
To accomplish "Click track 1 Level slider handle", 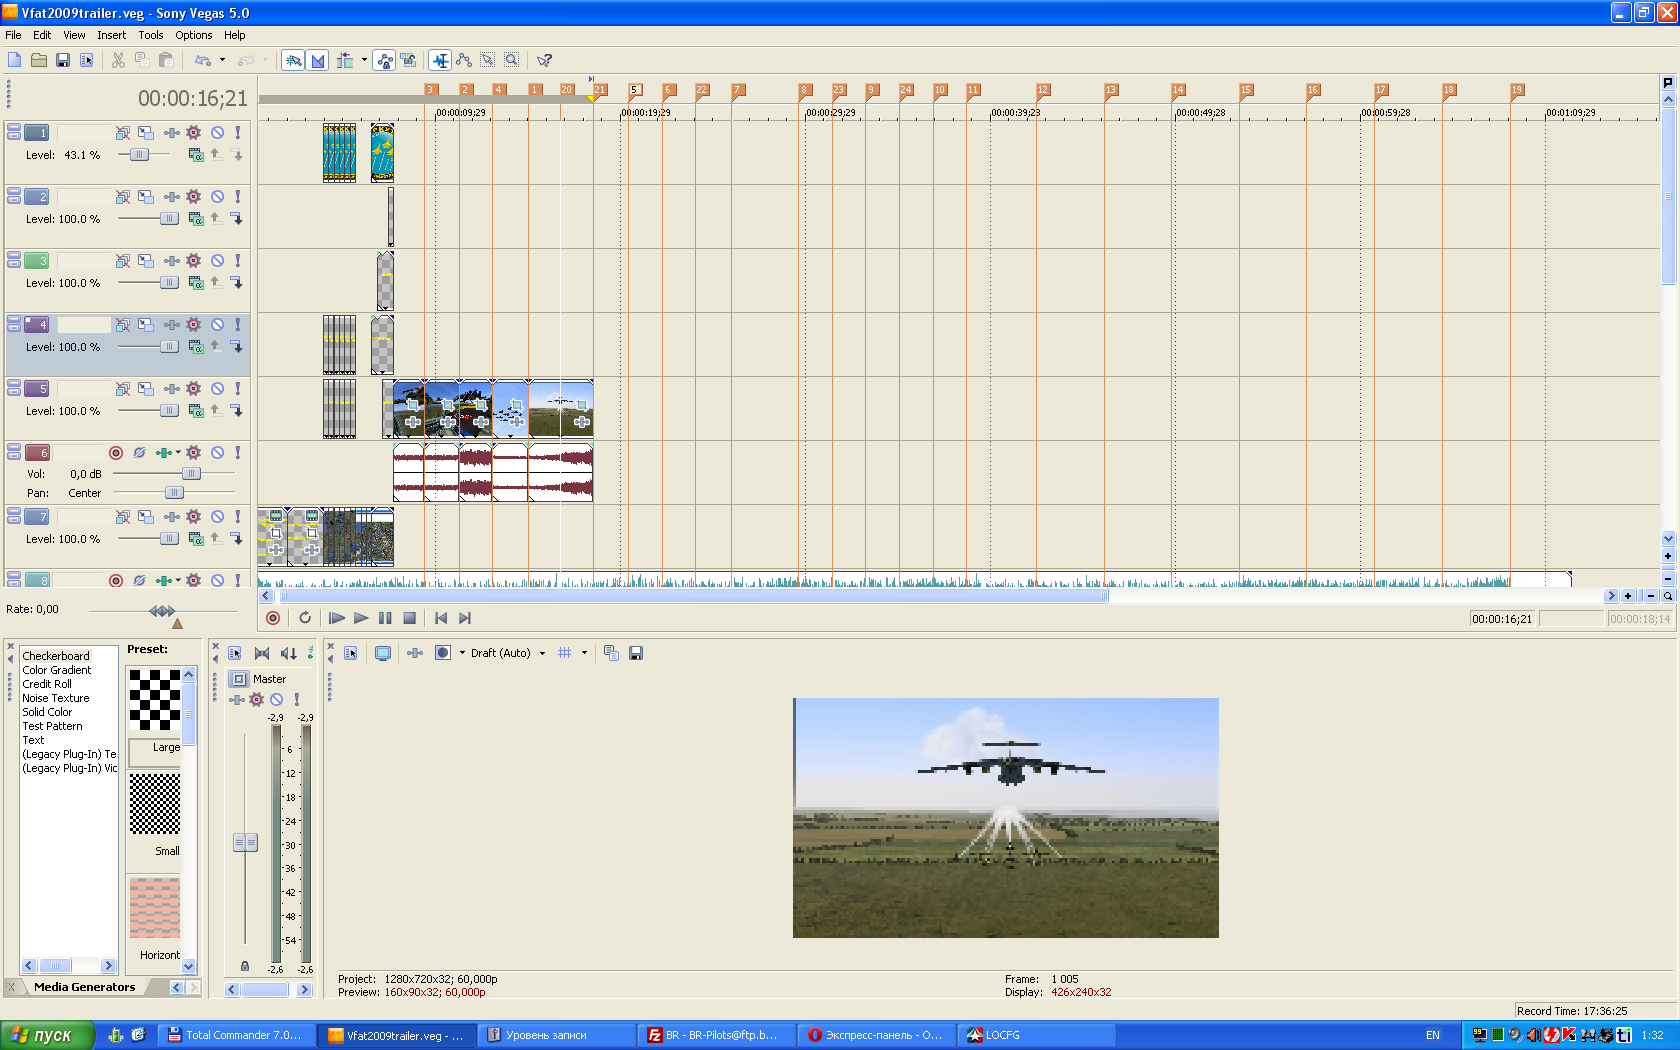I will pos(139,155).
